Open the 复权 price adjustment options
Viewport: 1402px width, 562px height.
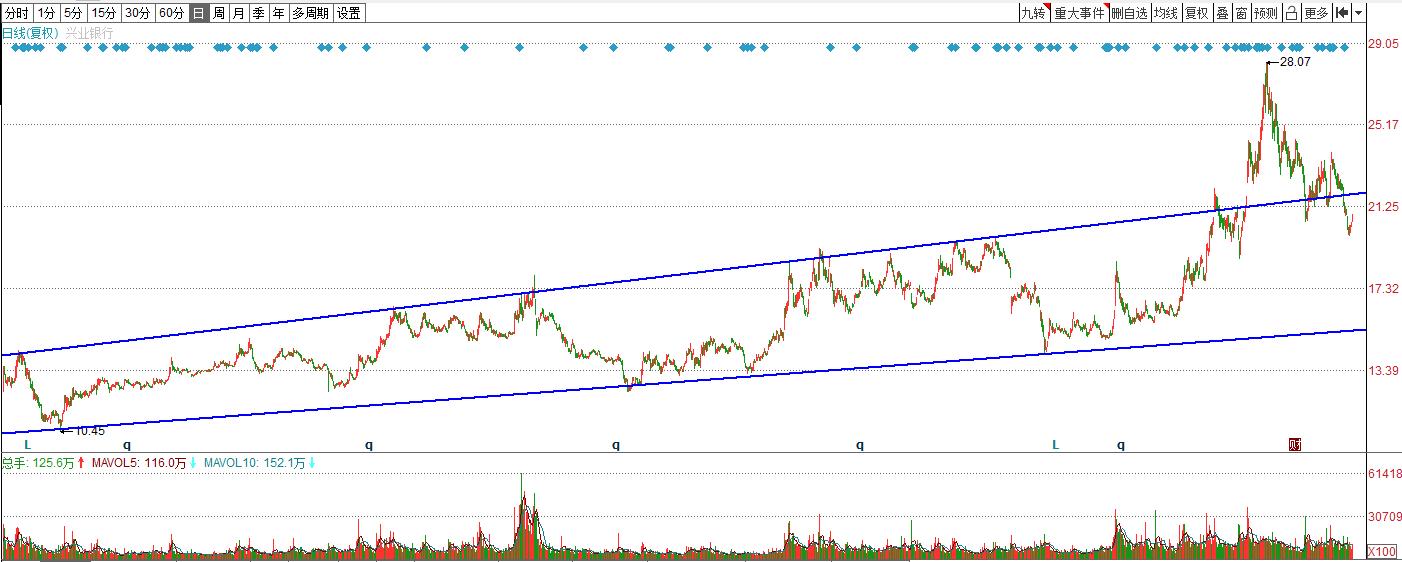pyautogui.click(x=1196, y=13)
